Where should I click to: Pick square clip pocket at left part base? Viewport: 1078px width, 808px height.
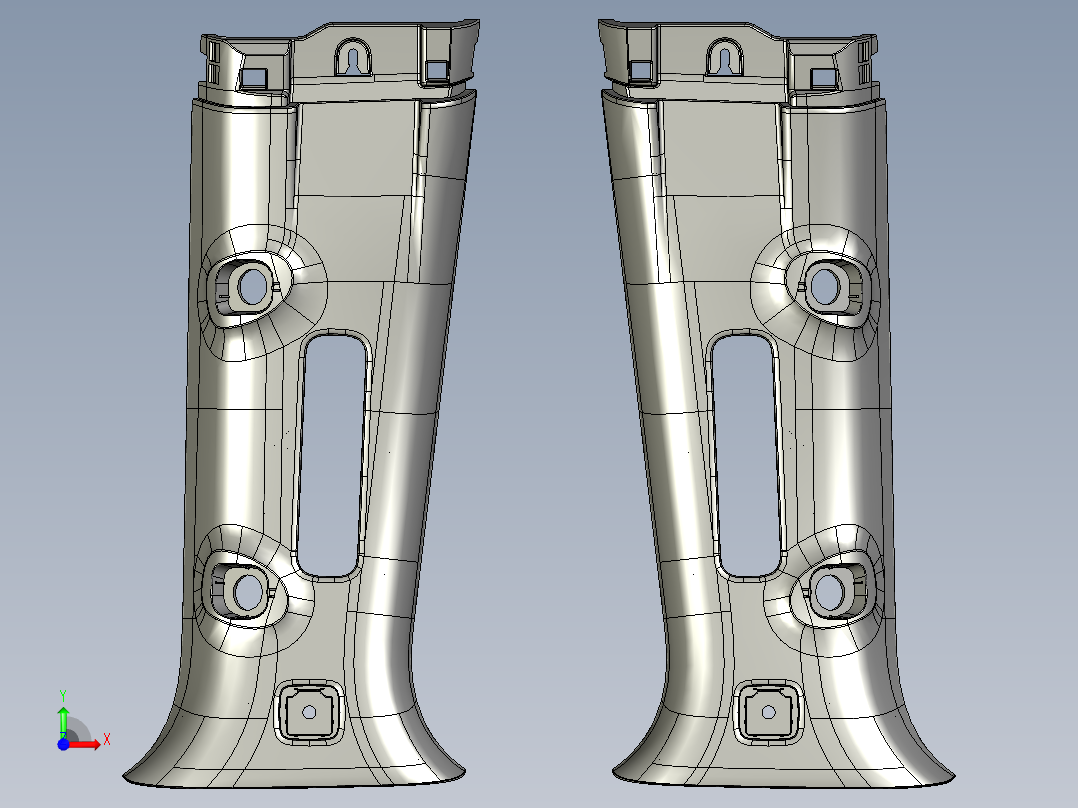click(309, 712)
